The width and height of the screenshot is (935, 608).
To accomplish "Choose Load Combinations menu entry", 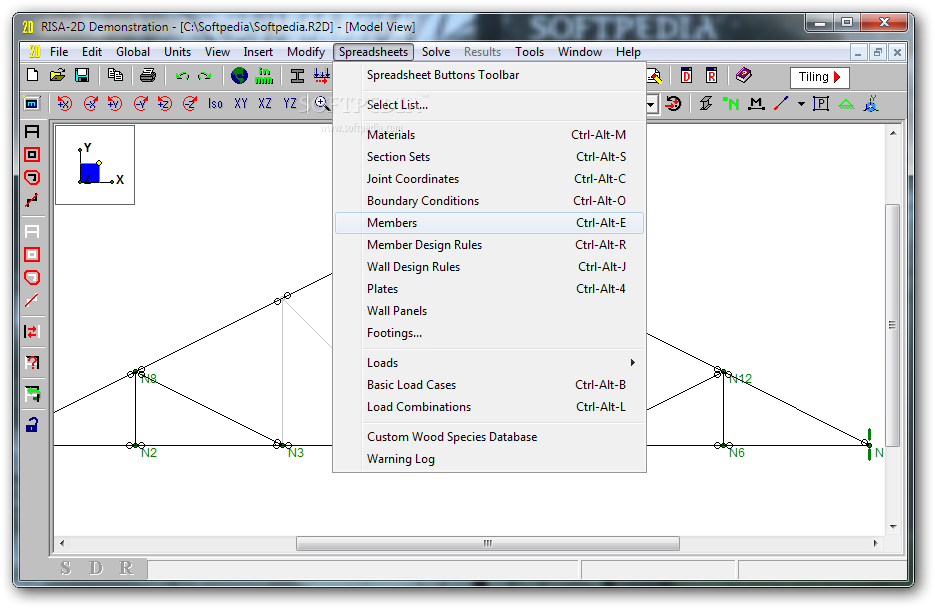I will point(490,407).
